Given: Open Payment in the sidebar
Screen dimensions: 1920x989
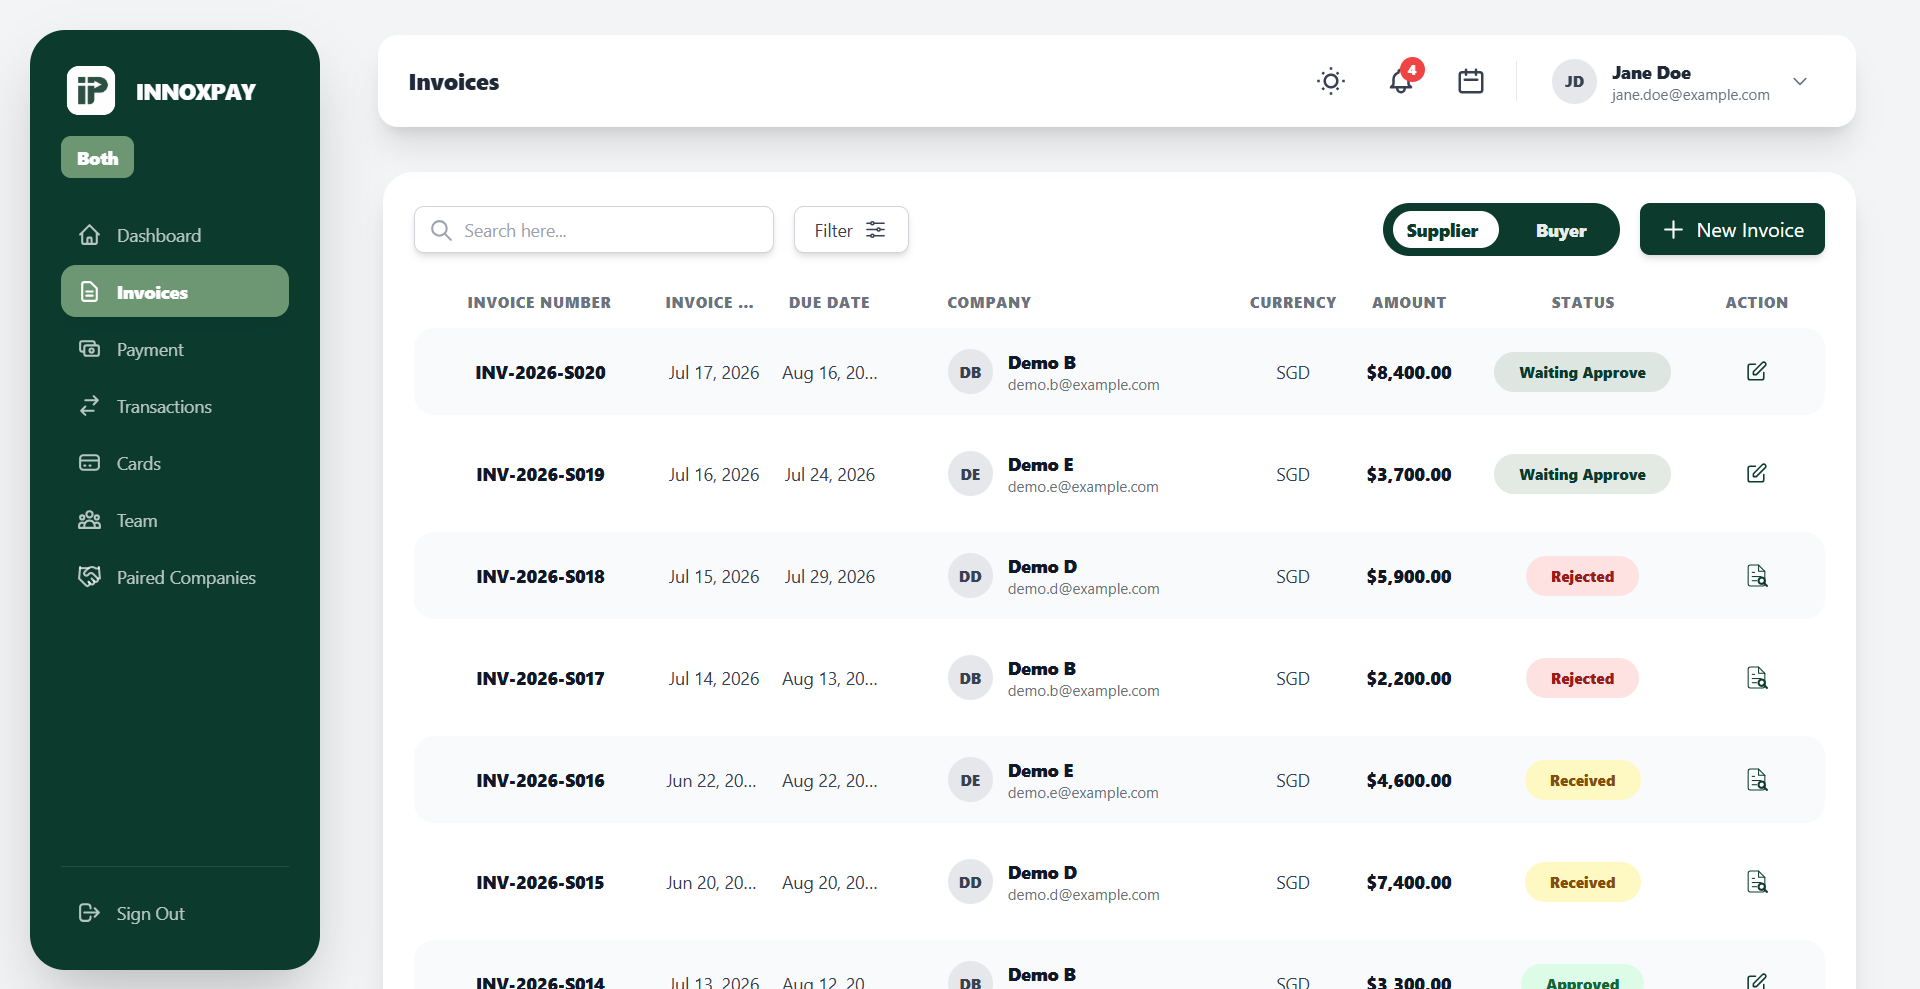Looking at the screenshot, I should 175,349.
